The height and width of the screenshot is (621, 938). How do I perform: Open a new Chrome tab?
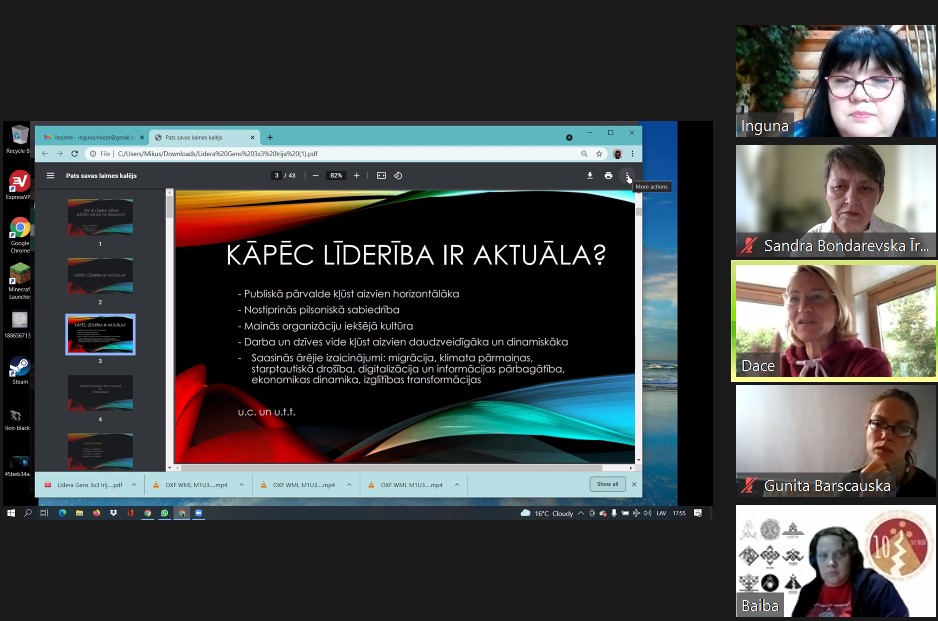pos(270,138)
